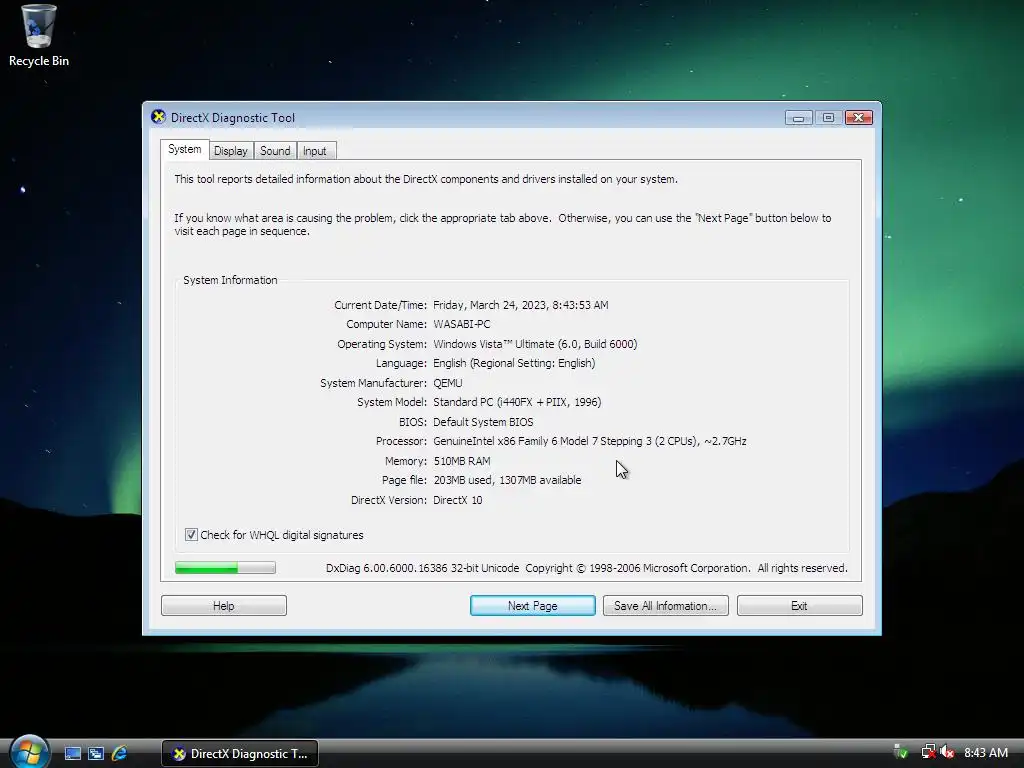The image size is (1024, 768).
Task: Click the computer name 'WASABI-PC'
Action: click(x=462, y=324)
